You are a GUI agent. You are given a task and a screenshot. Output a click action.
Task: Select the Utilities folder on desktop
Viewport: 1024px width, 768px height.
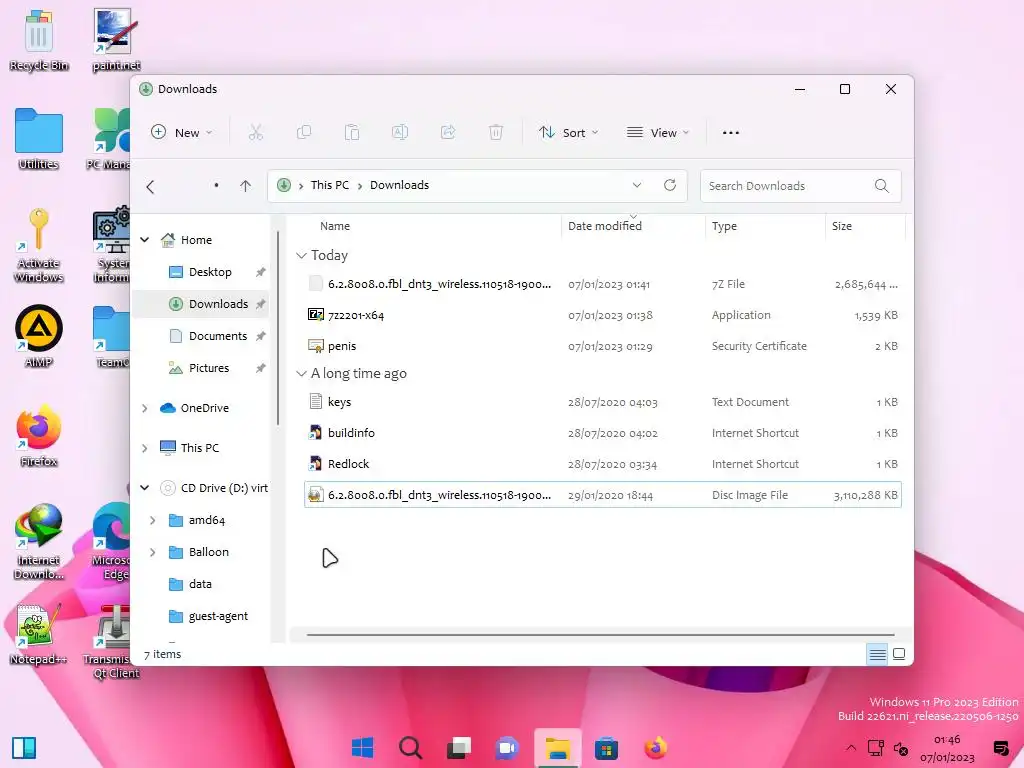tap(39, 138)
